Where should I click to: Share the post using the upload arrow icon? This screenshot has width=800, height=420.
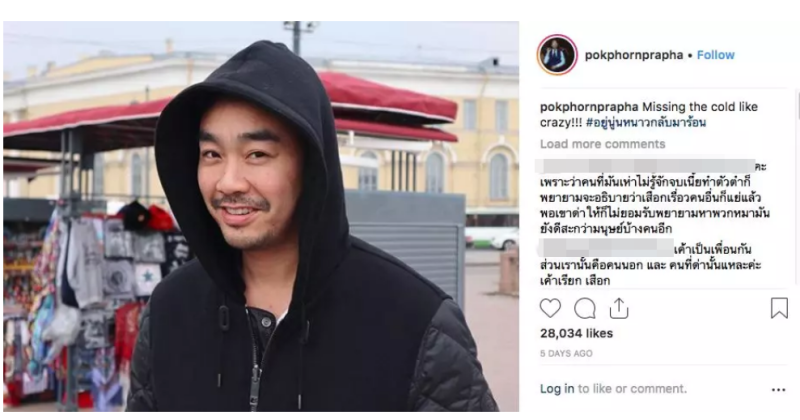[618, 308]
